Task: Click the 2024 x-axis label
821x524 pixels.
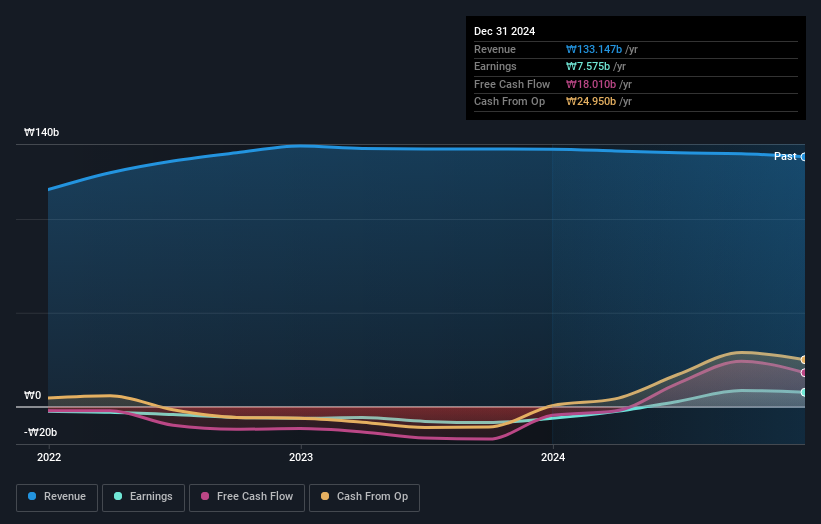Action: (x=553, y=457)
